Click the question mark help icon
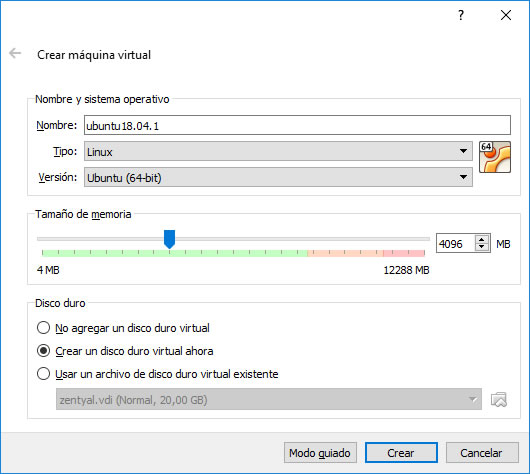Viewport: 530px width, 474px height. point(461,15)
